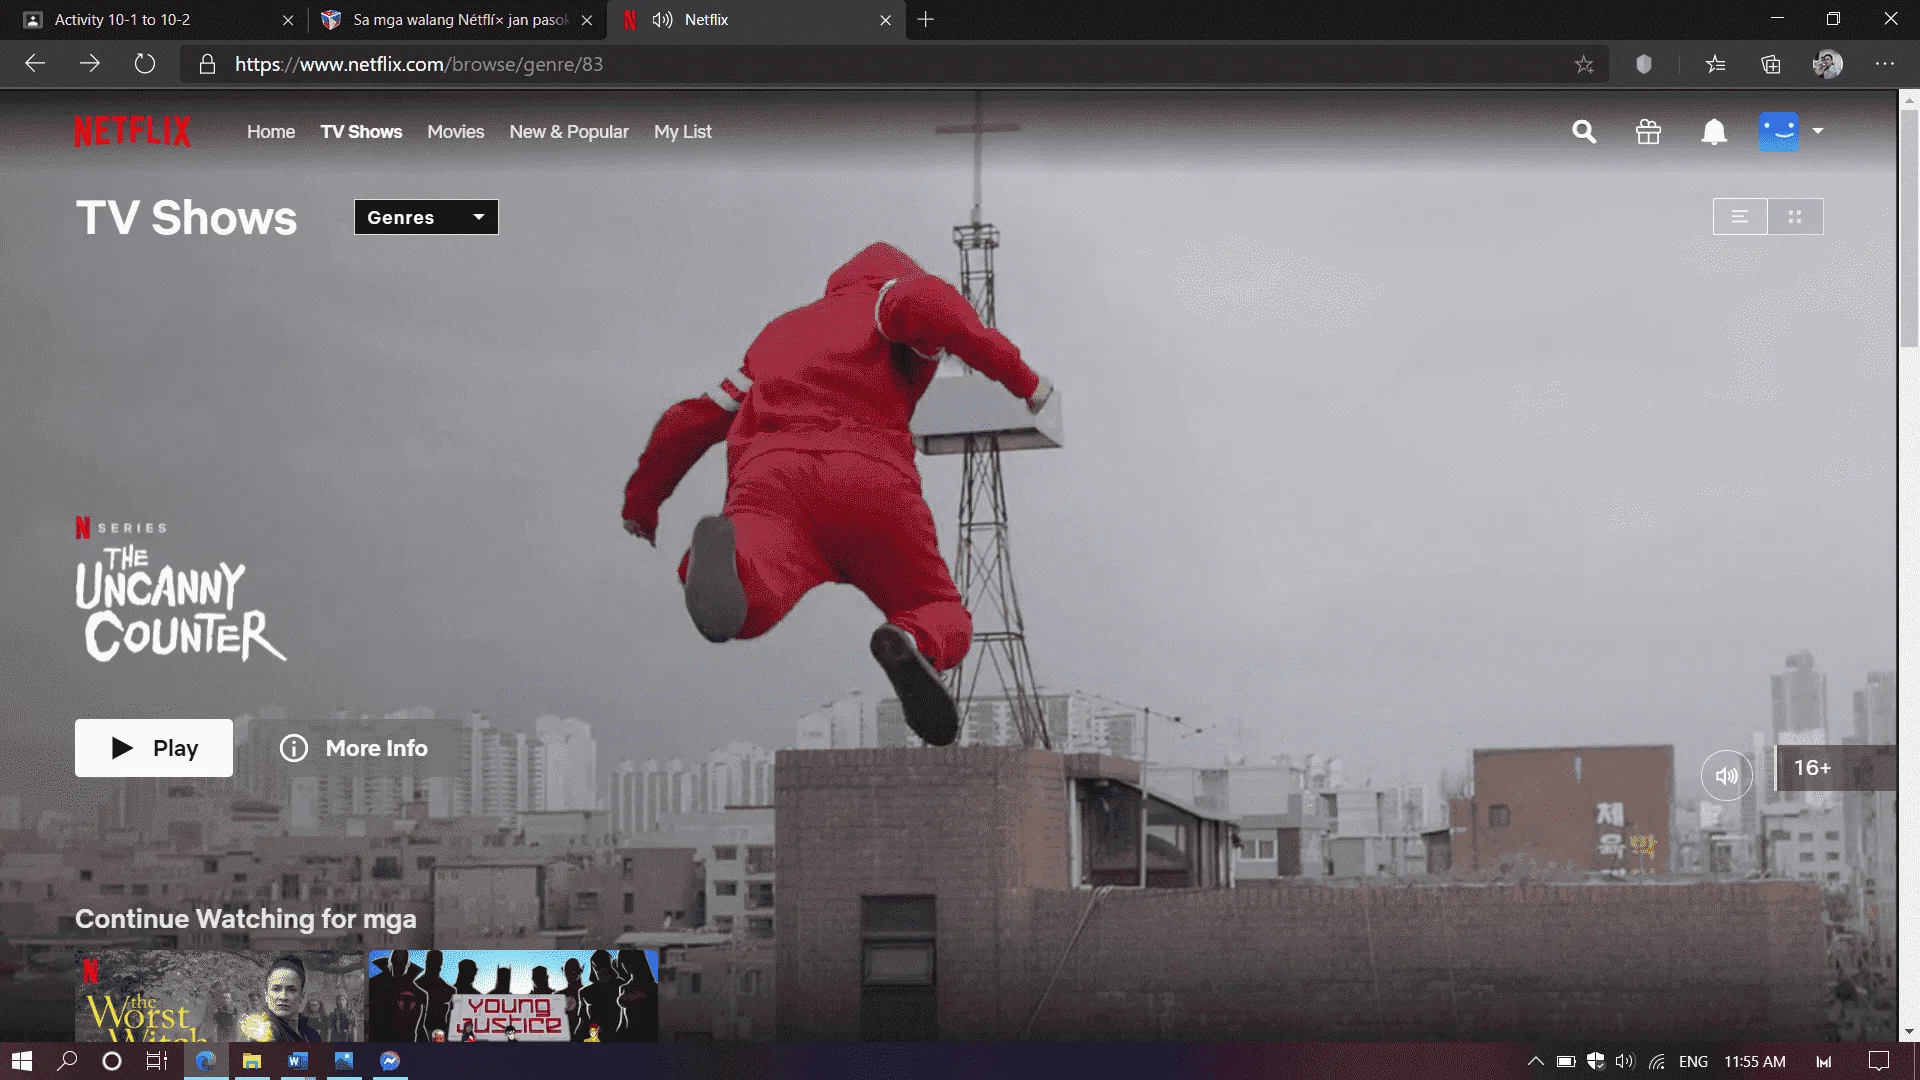
Task: Open battery status icon
Action: click(x=1566, y=1061)
